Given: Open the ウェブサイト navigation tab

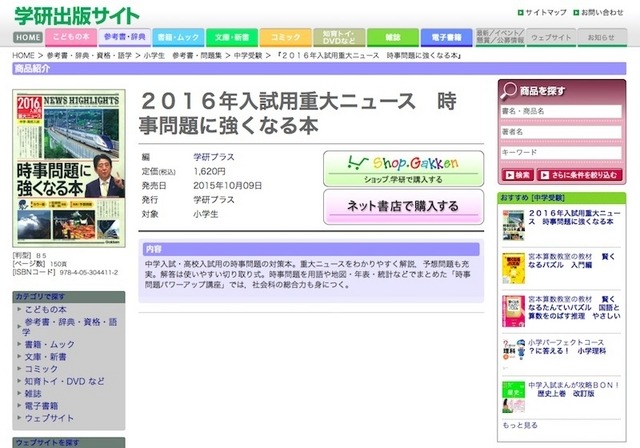Looking at the screenshot, I should [x=551, y=37].
